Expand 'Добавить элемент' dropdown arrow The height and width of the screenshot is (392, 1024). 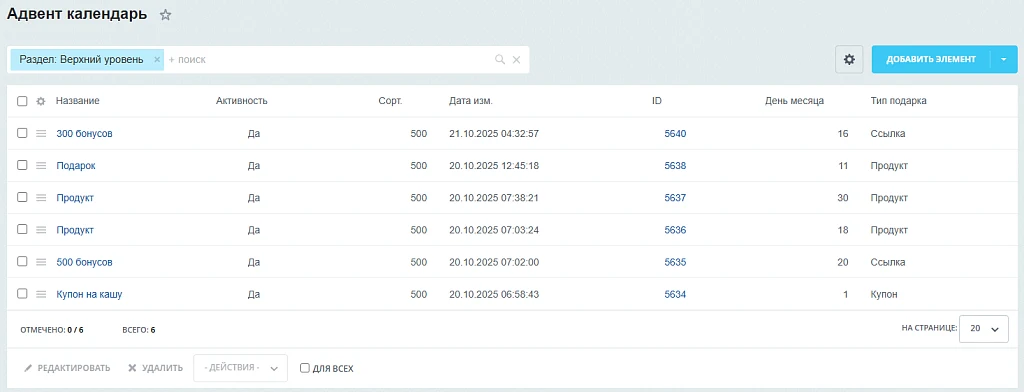pos(1004,59)
